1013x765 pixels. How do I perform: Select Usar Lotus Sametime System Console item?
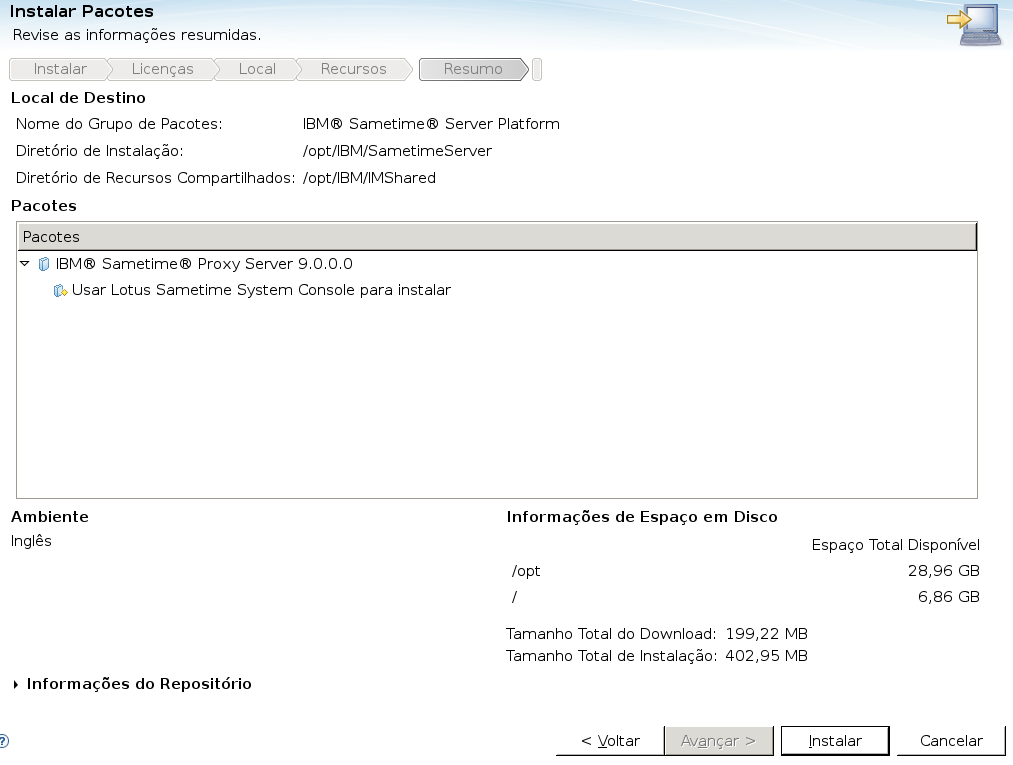pyautogui.click(x=261, y=291)
